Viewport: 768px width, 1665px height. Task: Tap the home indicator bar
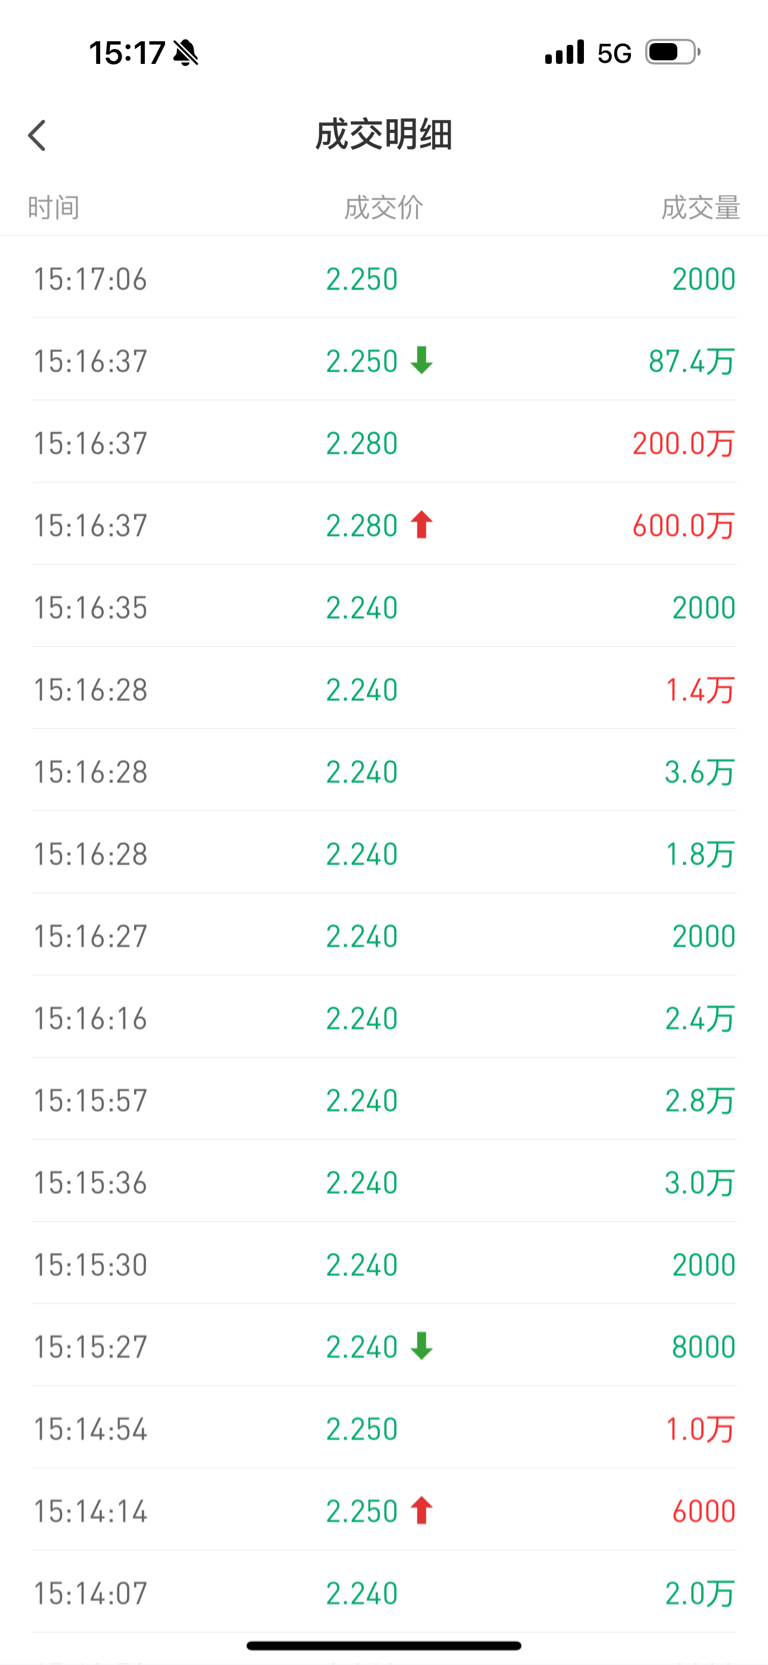click(x=384, y=1645)
